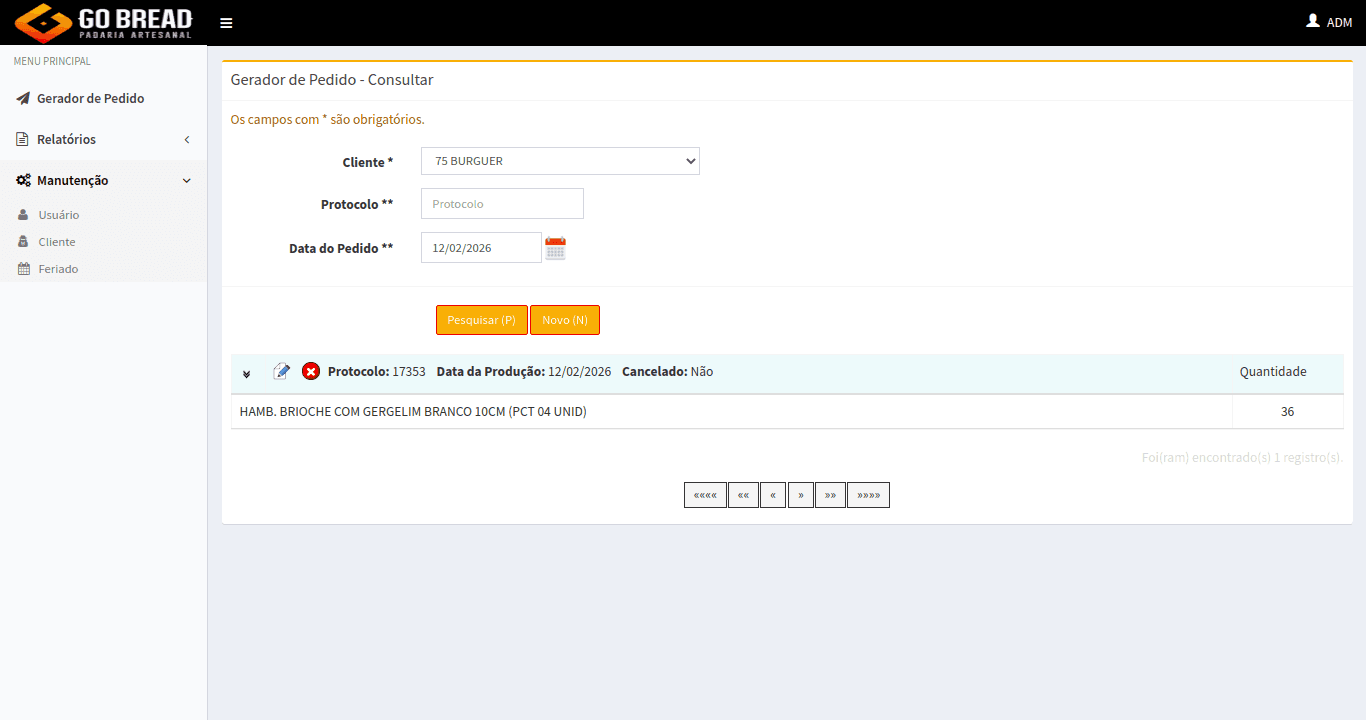Go to next page with single arrow
Image resolution: width=1366 pixels, height=720 pixels.
tap(800, 495)
